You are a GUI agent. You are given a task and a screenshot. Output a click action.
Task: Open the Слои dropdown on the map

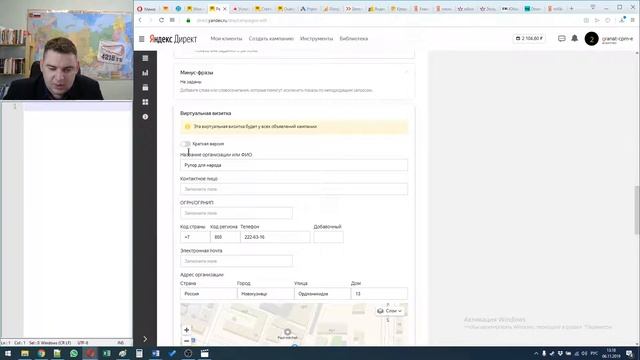390,311
